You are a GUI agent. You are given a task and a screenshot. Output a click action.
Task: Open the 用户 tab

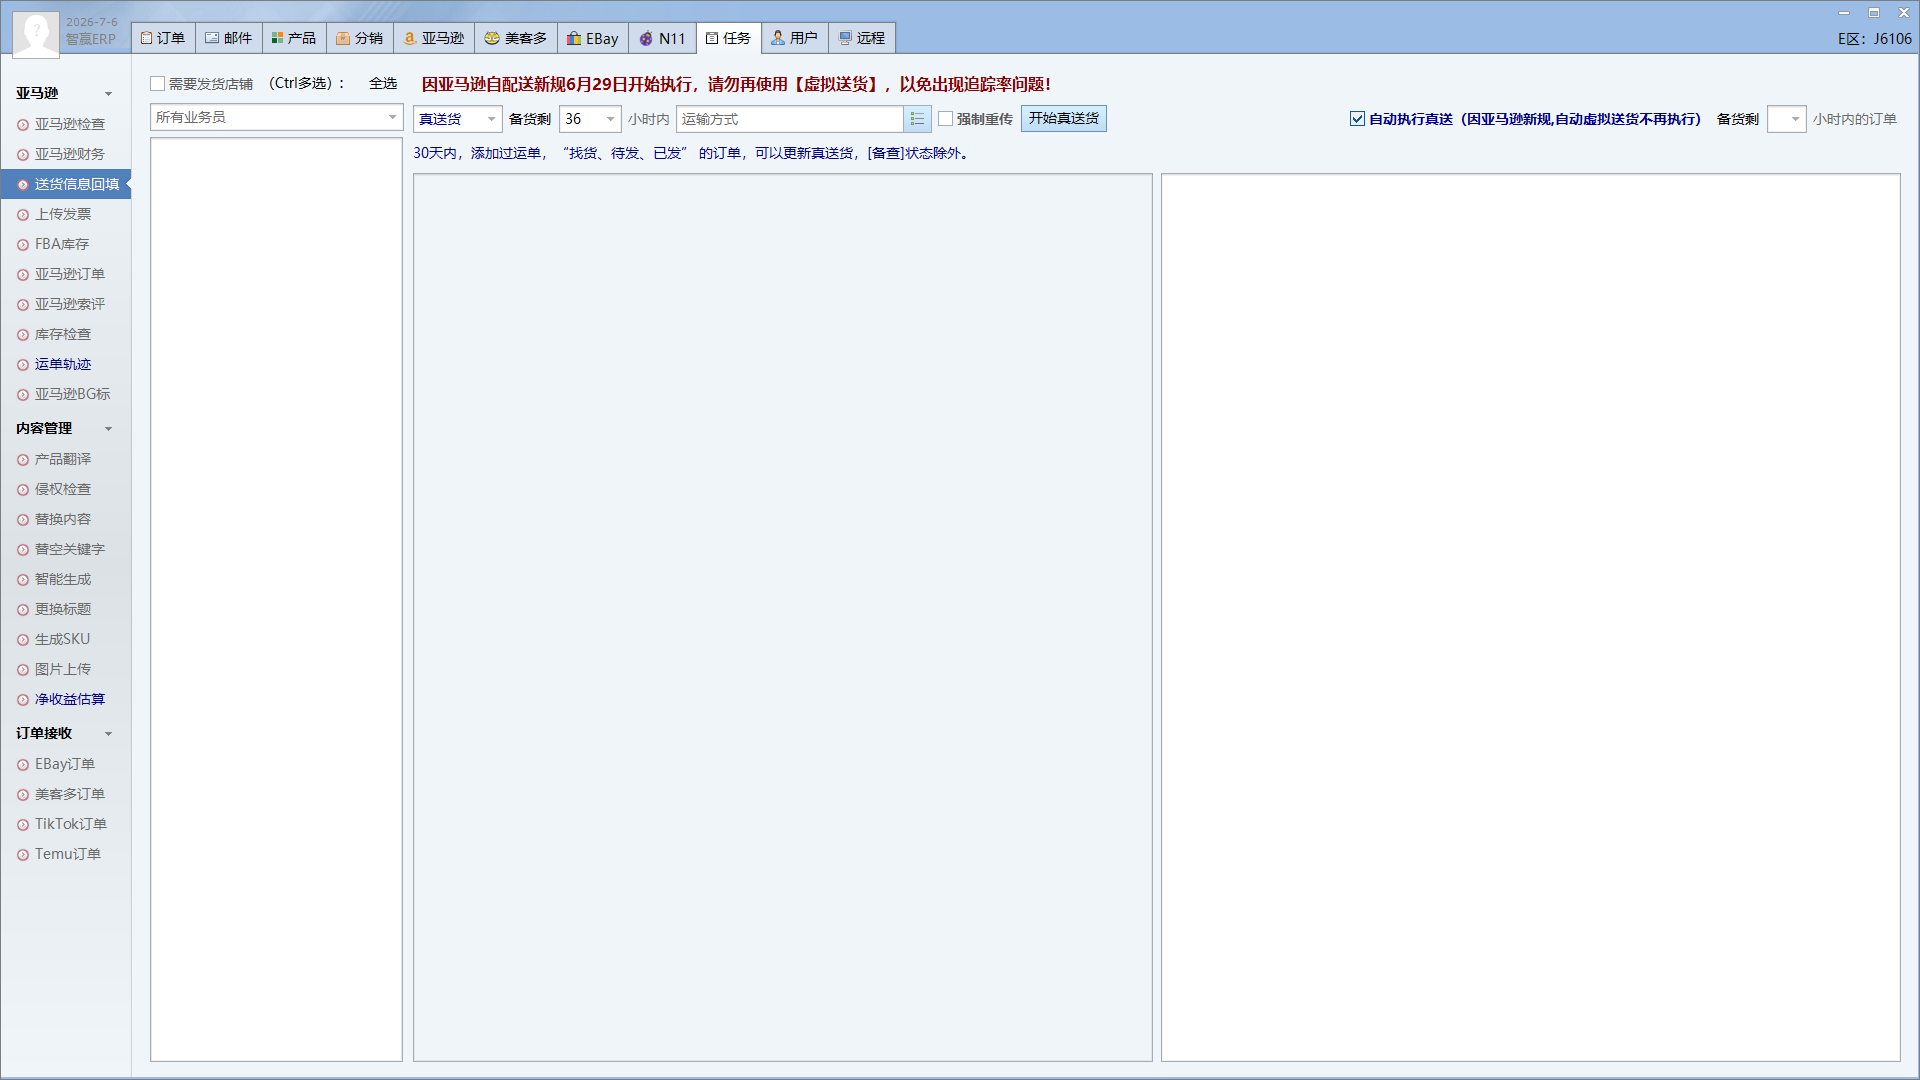point(795,38)
